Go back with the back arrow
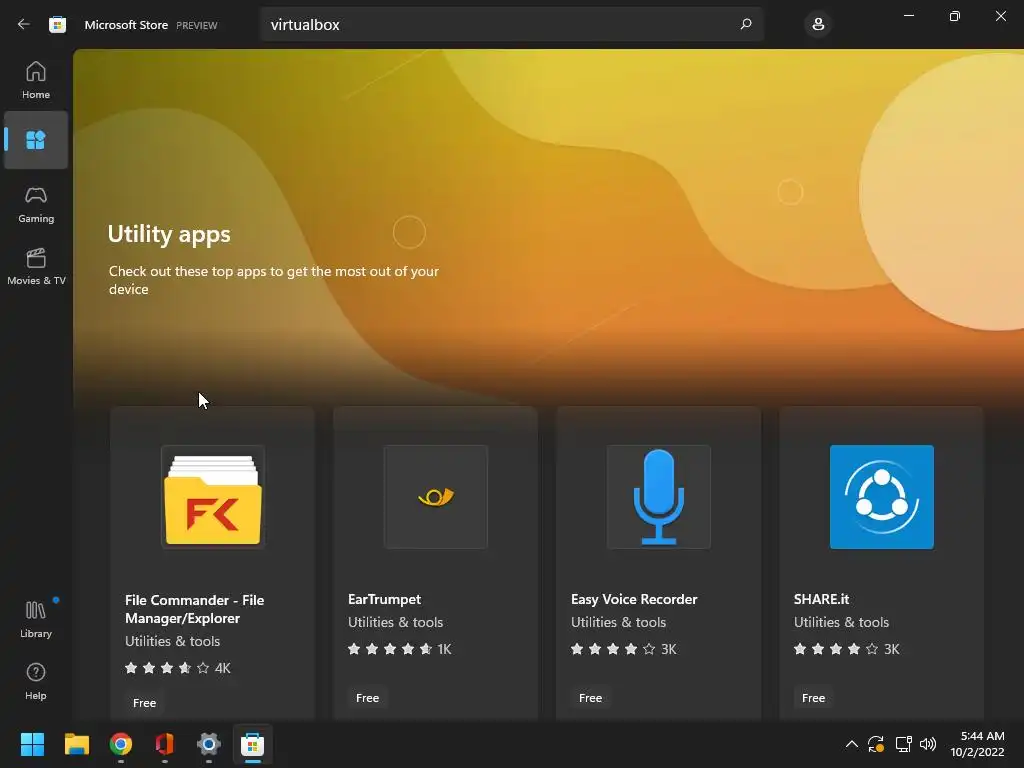1024x768 pixels. coord(24,24)
